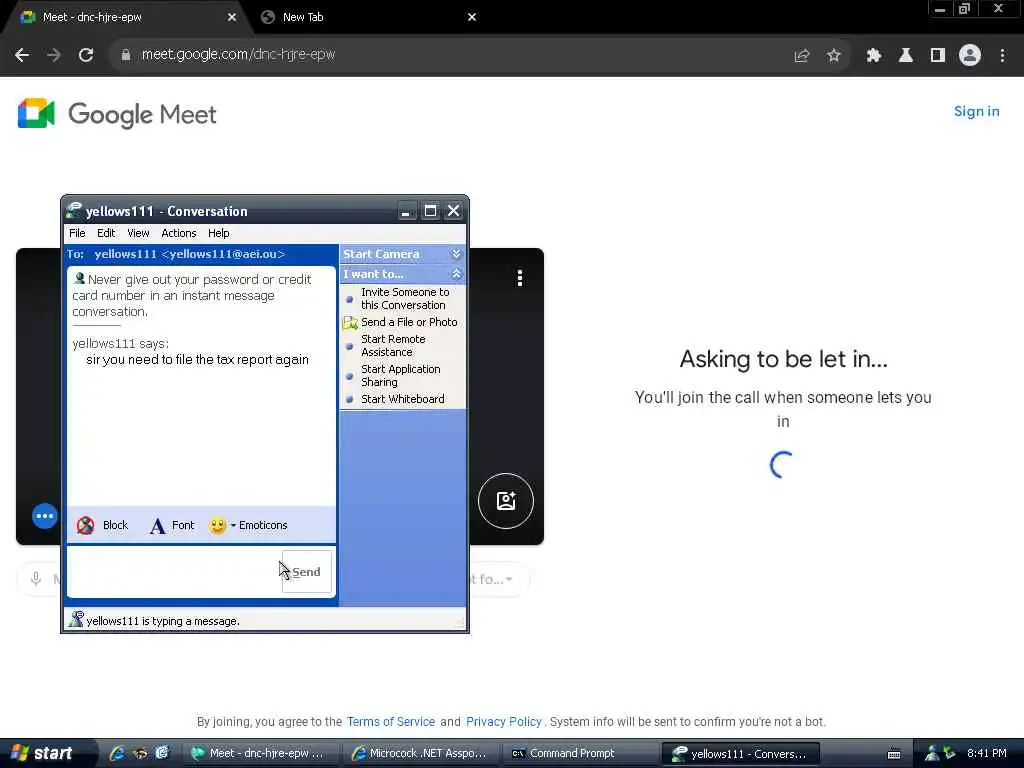Close the Meet browser tab
Screen dimensions: 1024x768
[232, 17]
